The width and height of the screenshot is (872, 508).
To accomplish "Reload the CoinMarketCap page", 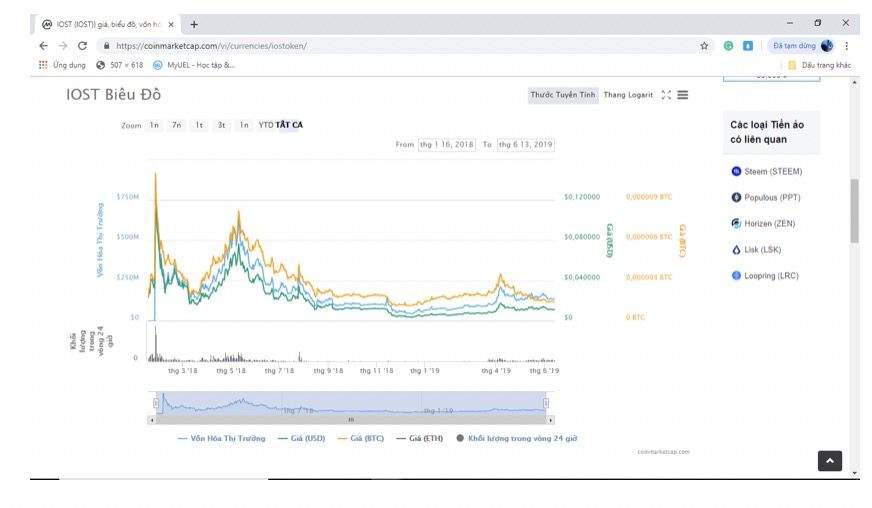I will 82,46.
